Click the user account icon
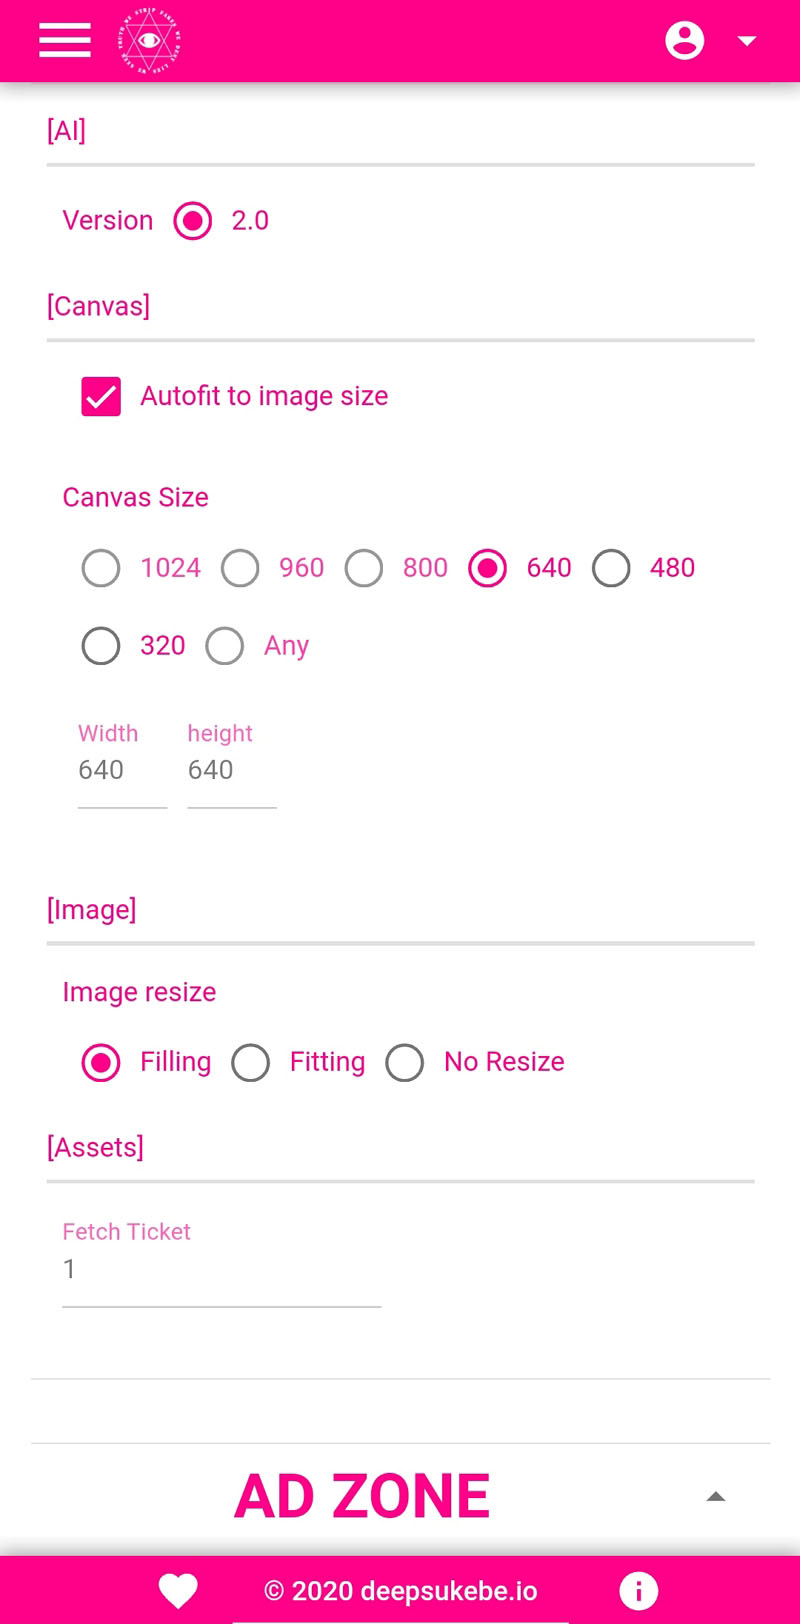The image size is (800, 1624). coord(685,41)
